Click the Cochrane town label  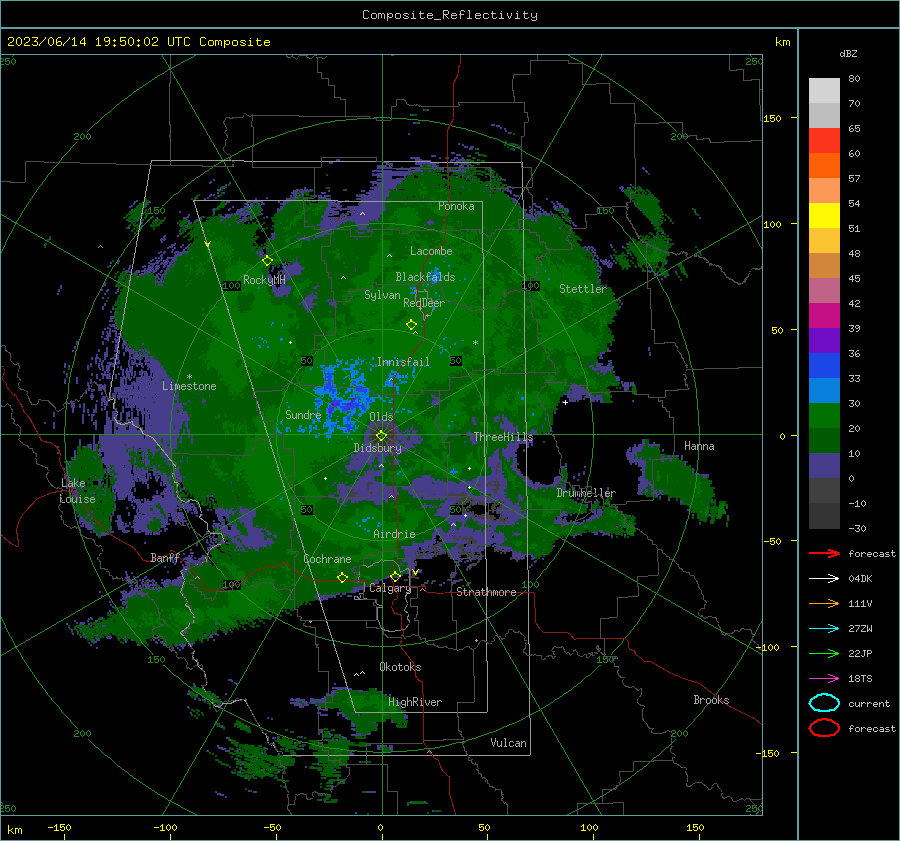327,559
